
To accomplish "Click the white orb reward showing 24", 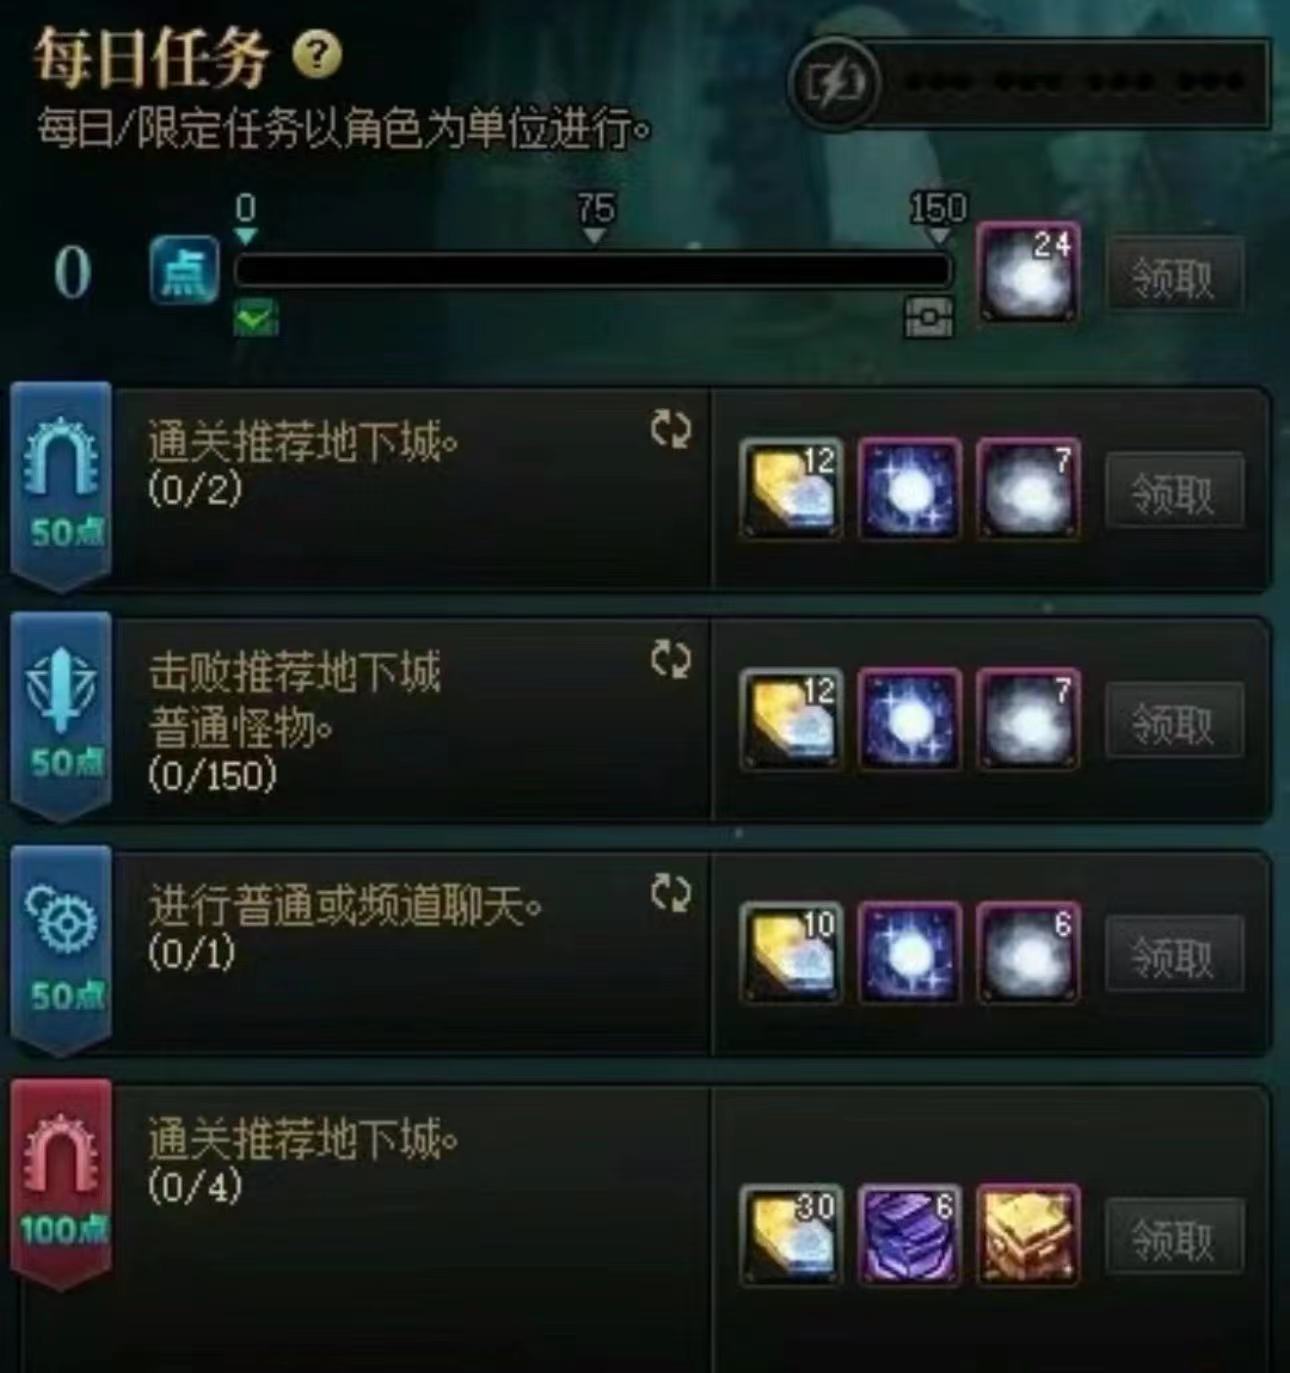I will (1028, 272).
